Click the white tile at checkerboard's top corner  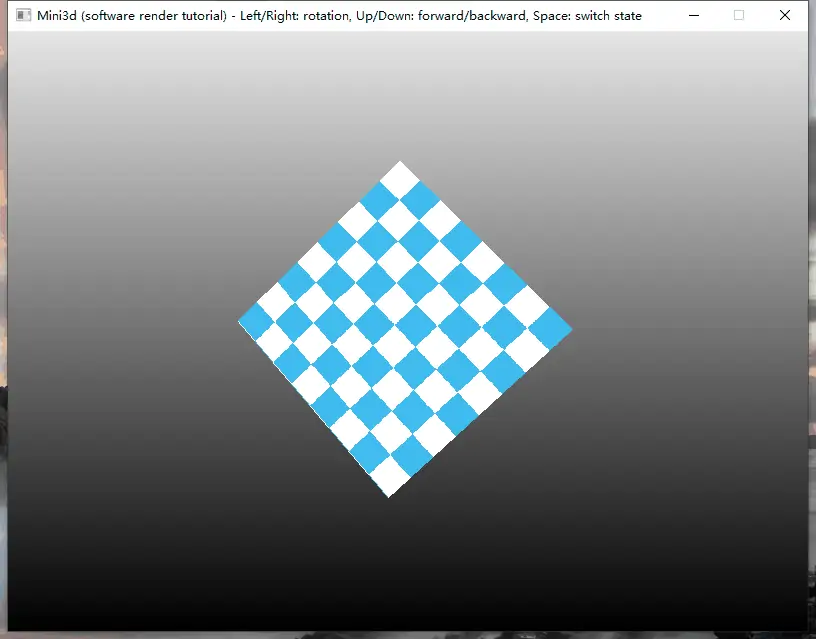pos(399,179)
